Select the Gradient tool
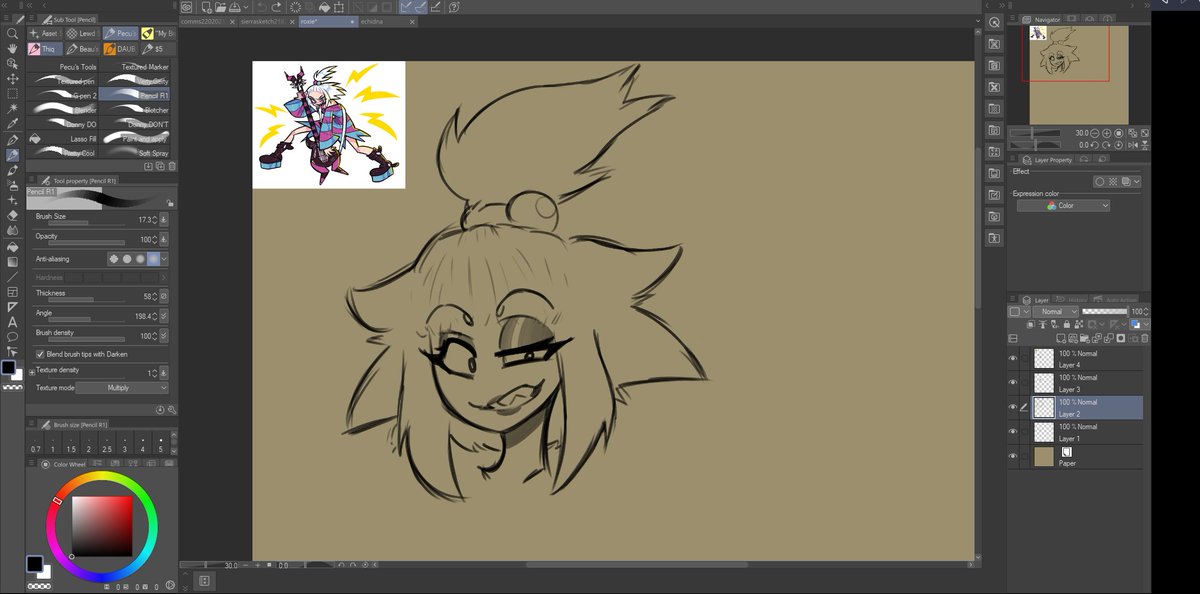Viewport: 1200px width, 594px height. [x=12, y=261]
